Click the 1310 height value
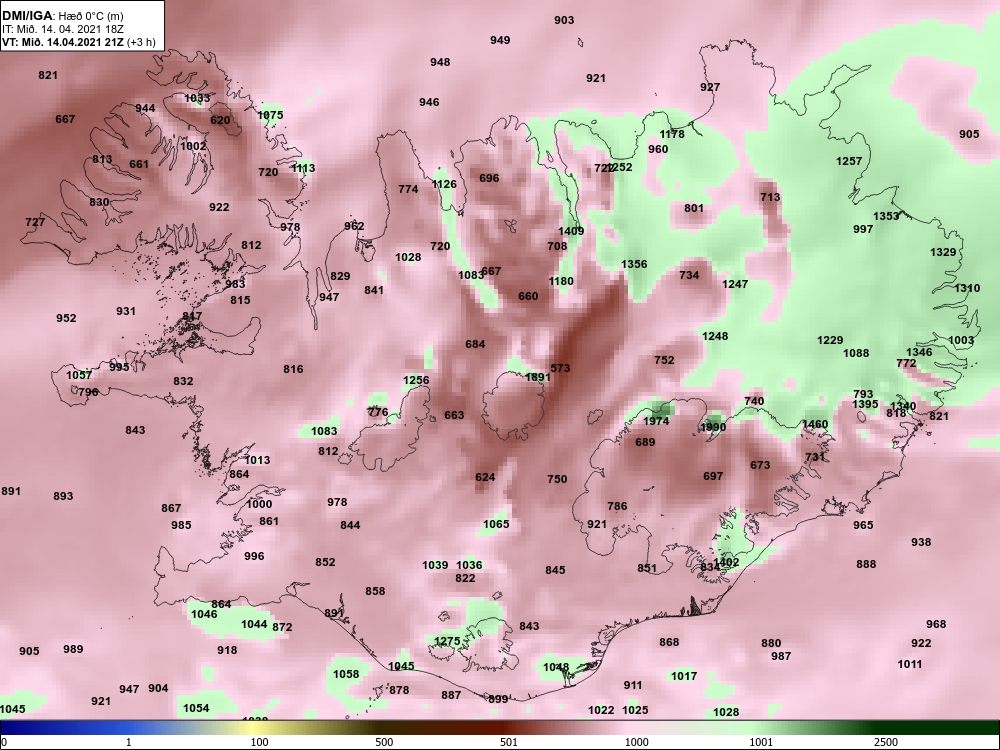 967,288
